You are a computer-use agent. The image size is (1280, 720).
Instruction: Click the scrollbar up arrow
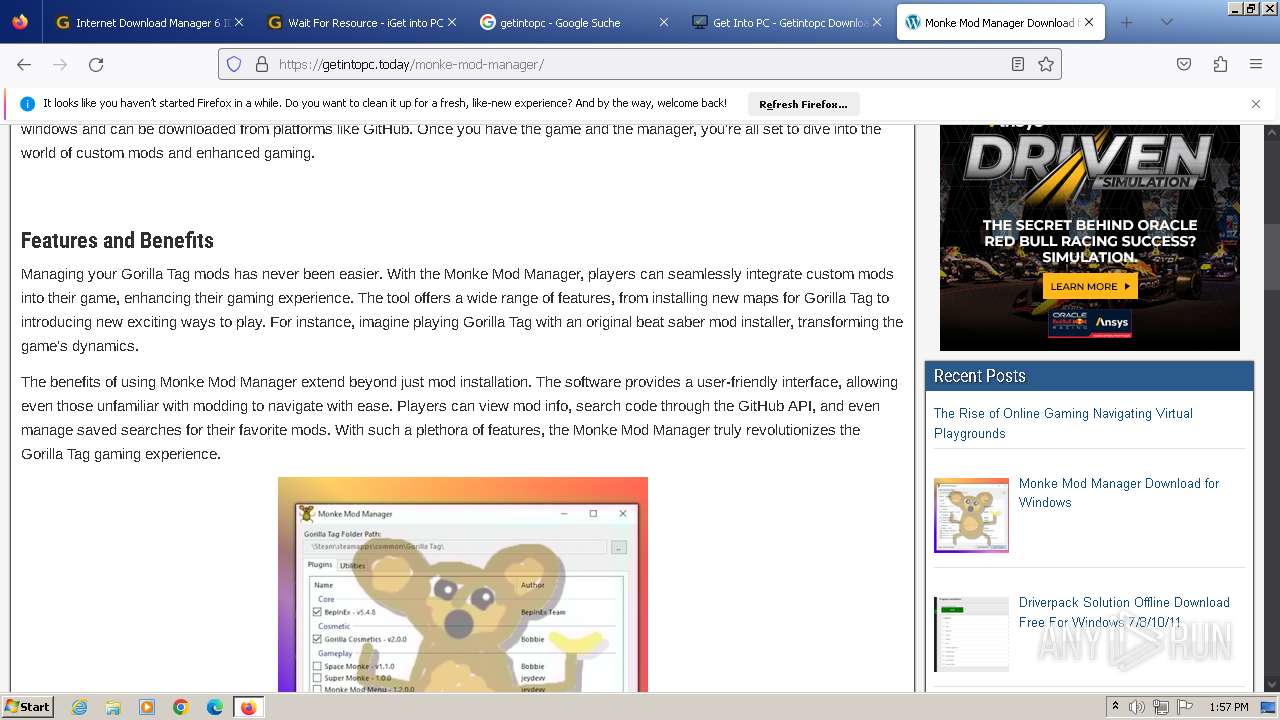[x=1271, y=130]
